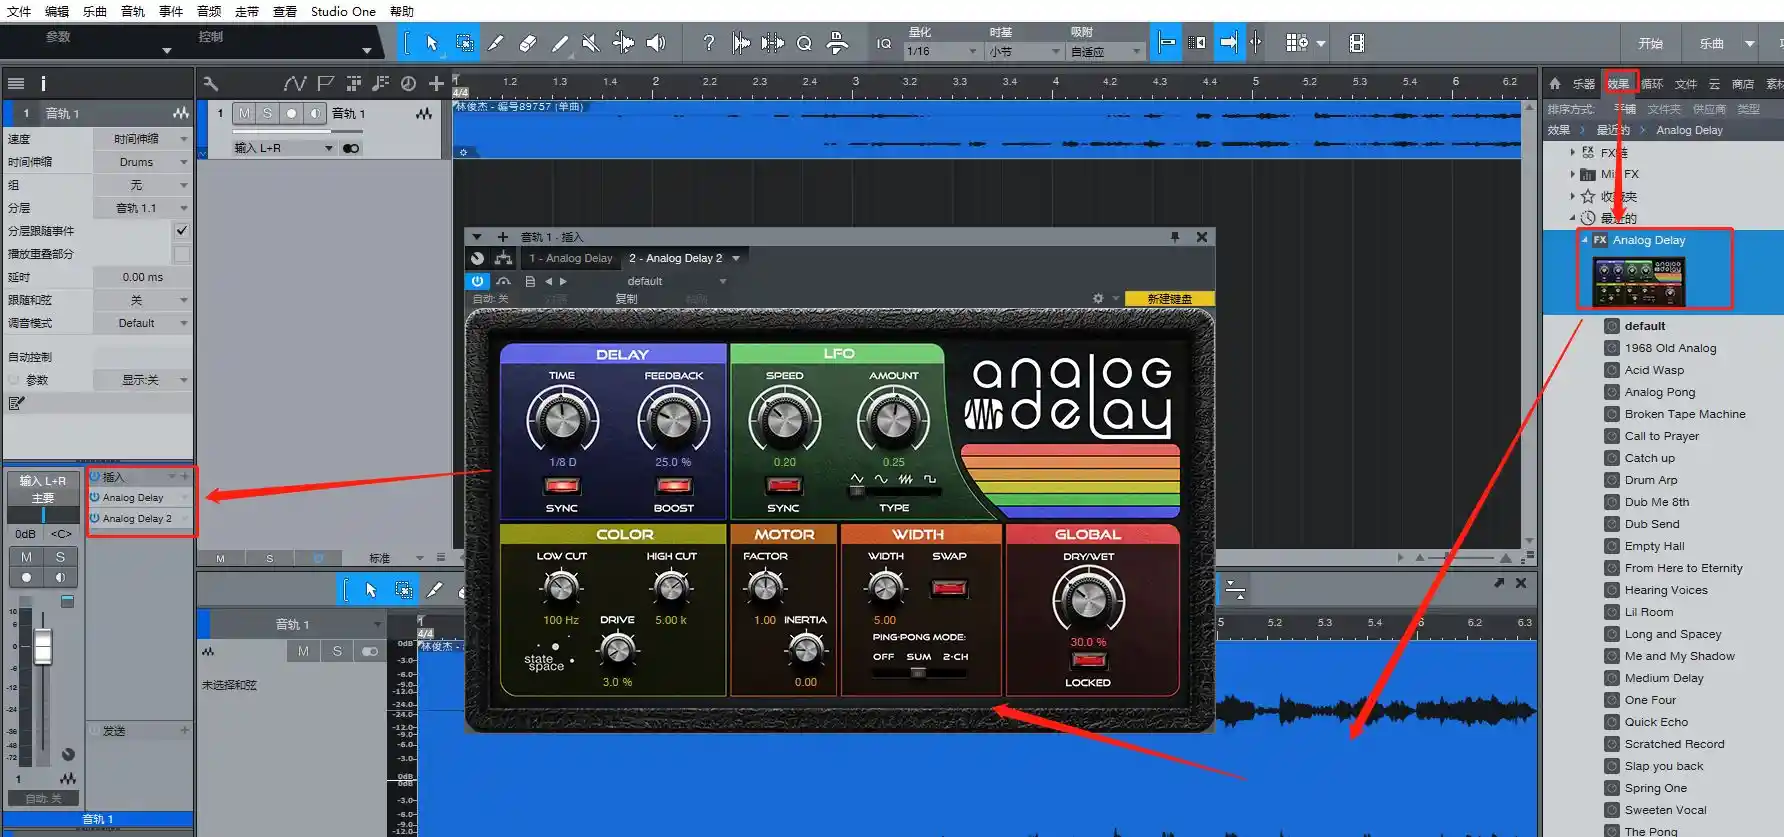Click plus icon in plugin window title bar

coord(503,237)
